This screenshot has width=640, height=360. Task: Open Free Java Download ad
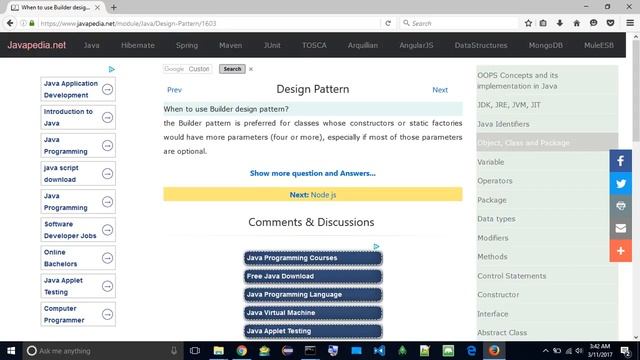click(x=313, y=276)
